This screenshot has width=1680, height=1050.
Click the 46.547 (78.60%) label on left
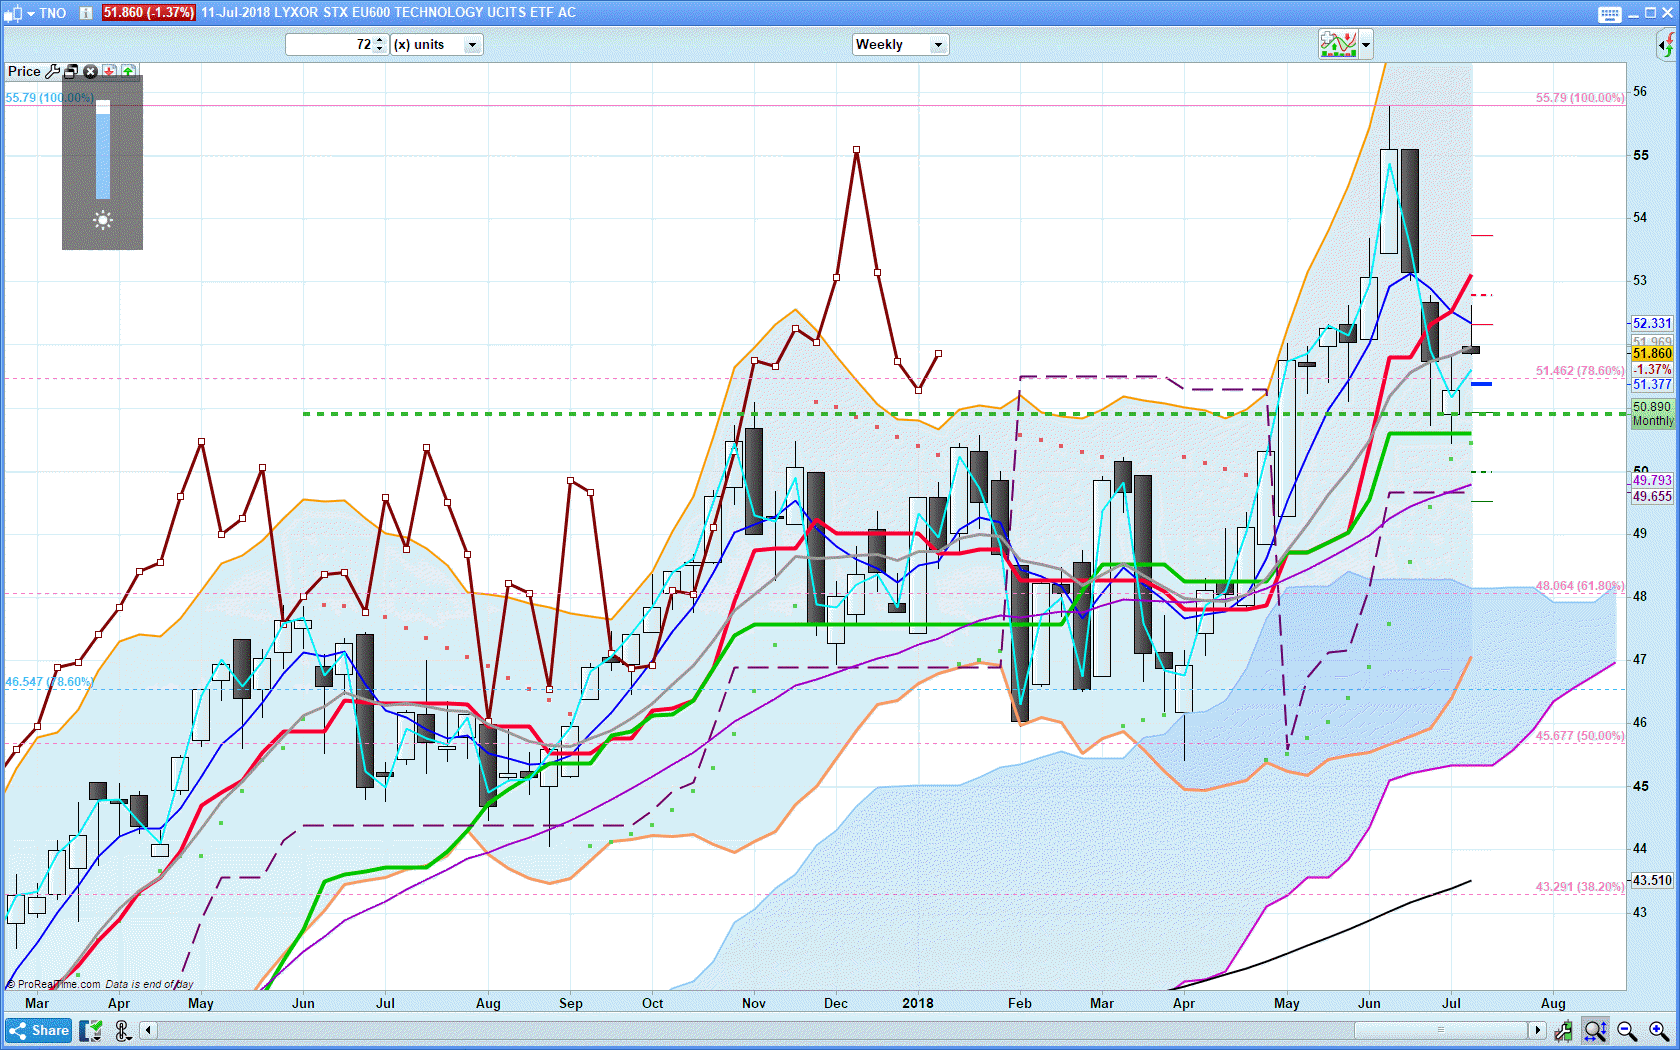[x=49, y=681]
